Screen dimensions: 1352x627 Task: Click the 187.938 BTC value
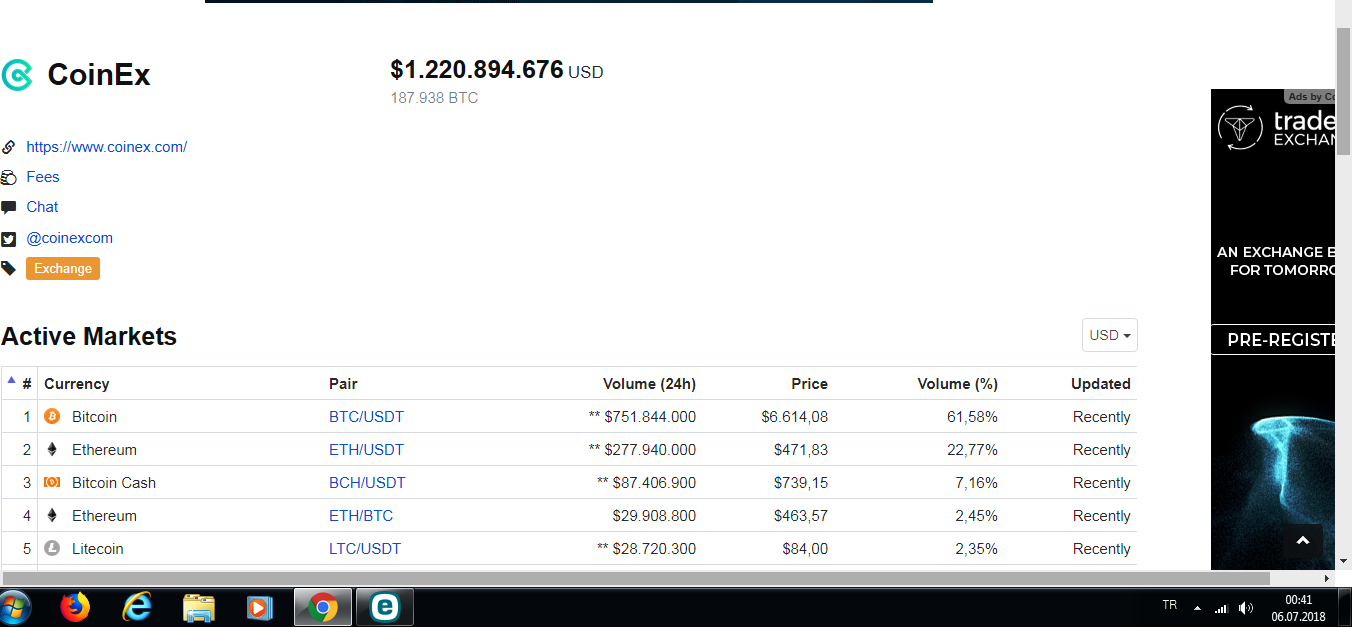(434, 98)
